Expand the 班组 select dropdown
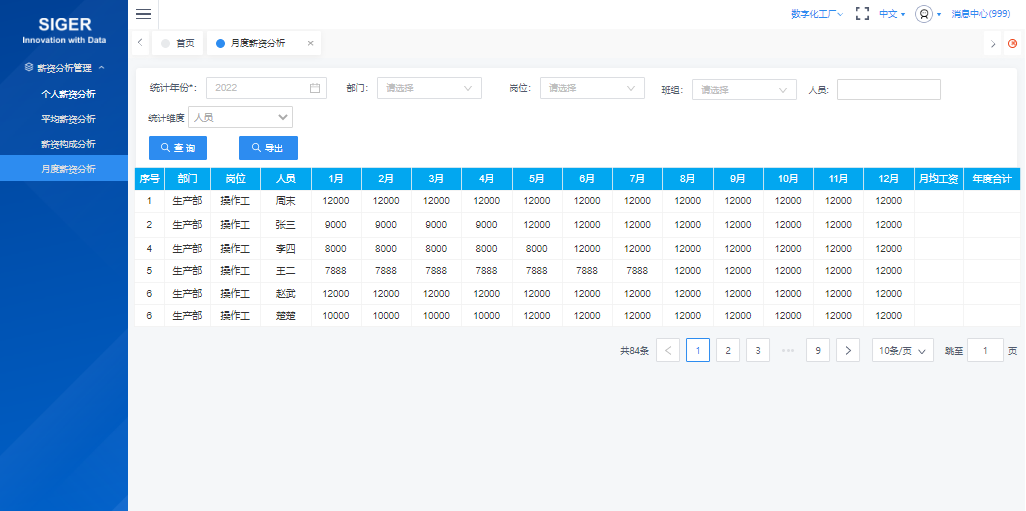Image resolution: width=1026 pixels, height=511 pixels. pos(745,90)
